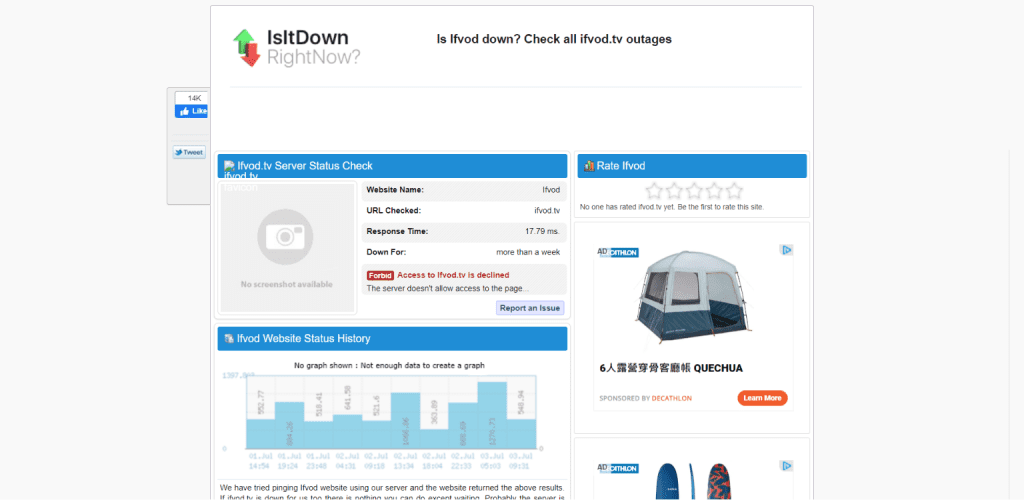Click the Ifvod.tv Server Status Check header
The image size is (1024, 500).
(392, 166)
